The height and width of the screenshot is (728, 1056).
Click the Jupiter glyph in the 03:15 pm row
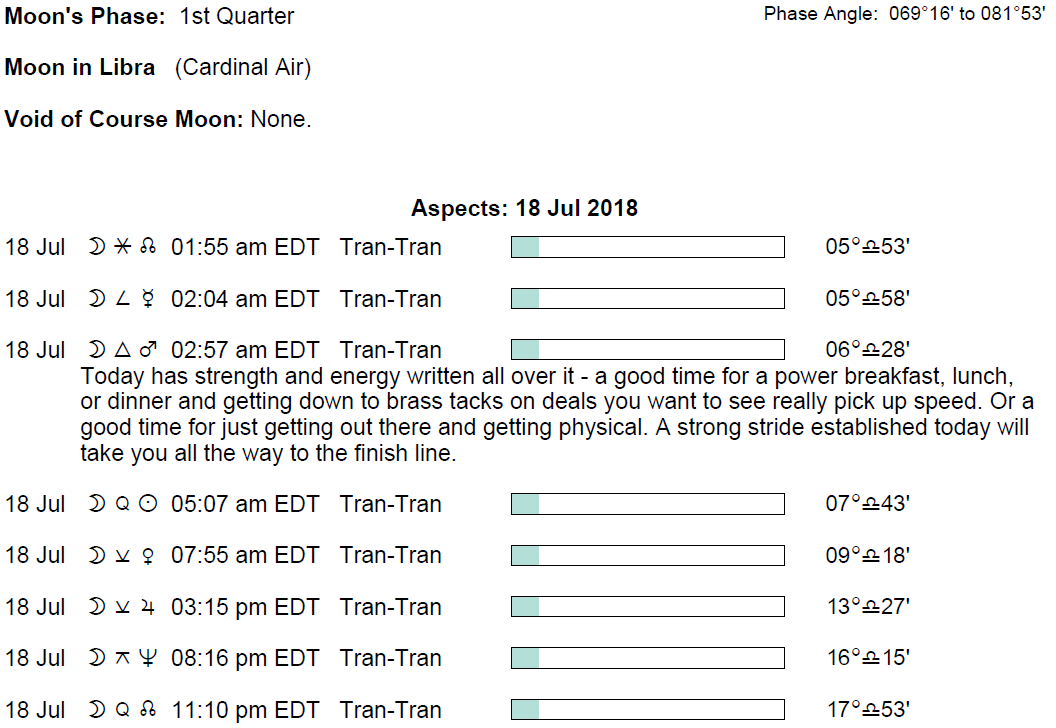pos(148,607)
